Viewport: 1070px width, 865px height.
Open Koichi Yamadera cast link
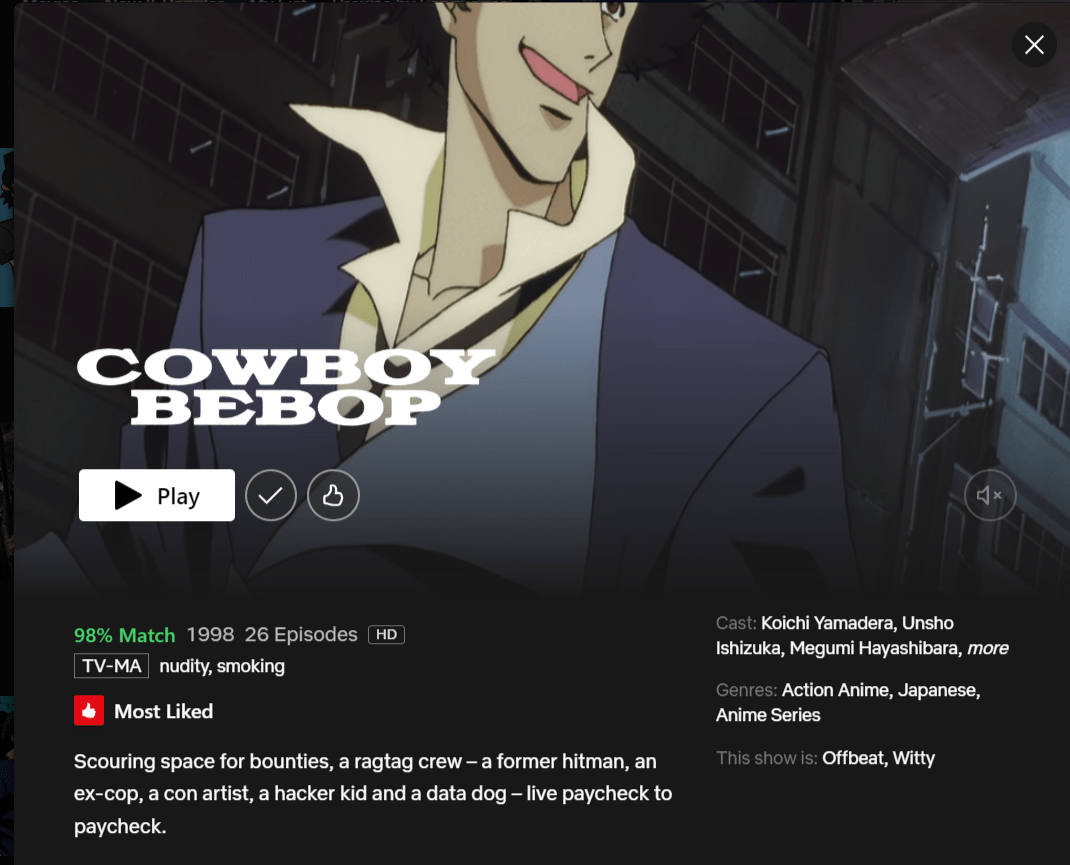tap(828, 623)
